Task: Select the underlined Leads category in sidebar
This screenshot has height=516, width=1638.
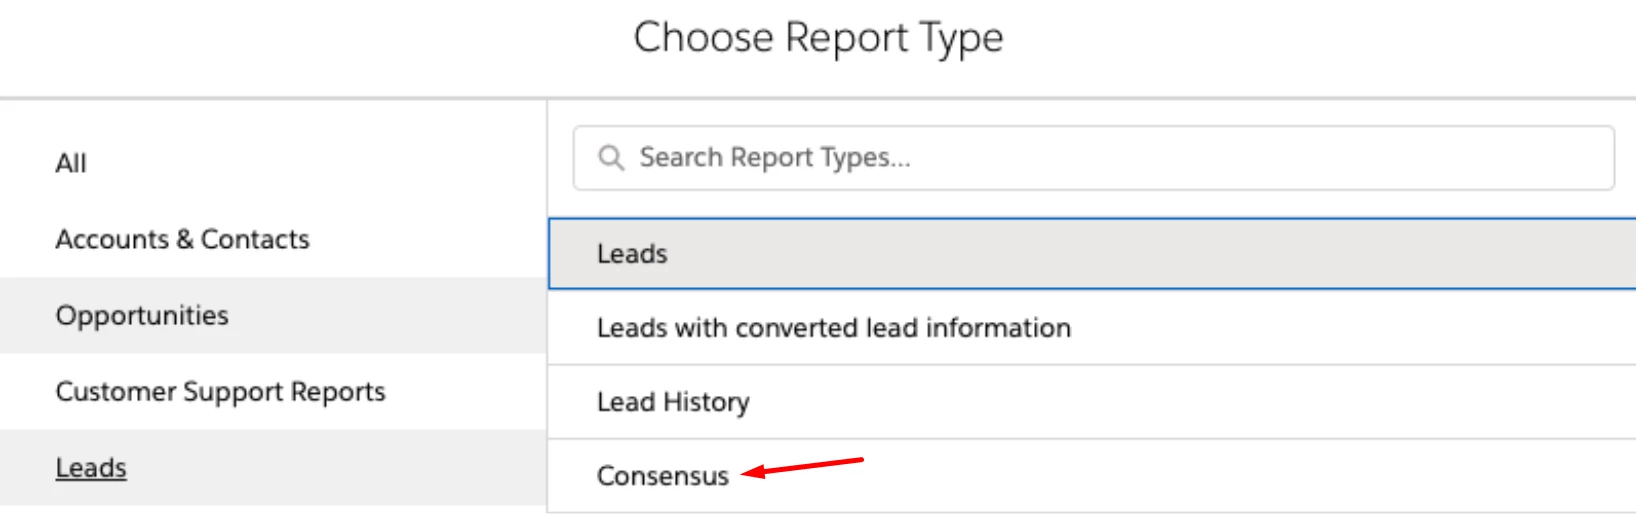Action: 91,468
